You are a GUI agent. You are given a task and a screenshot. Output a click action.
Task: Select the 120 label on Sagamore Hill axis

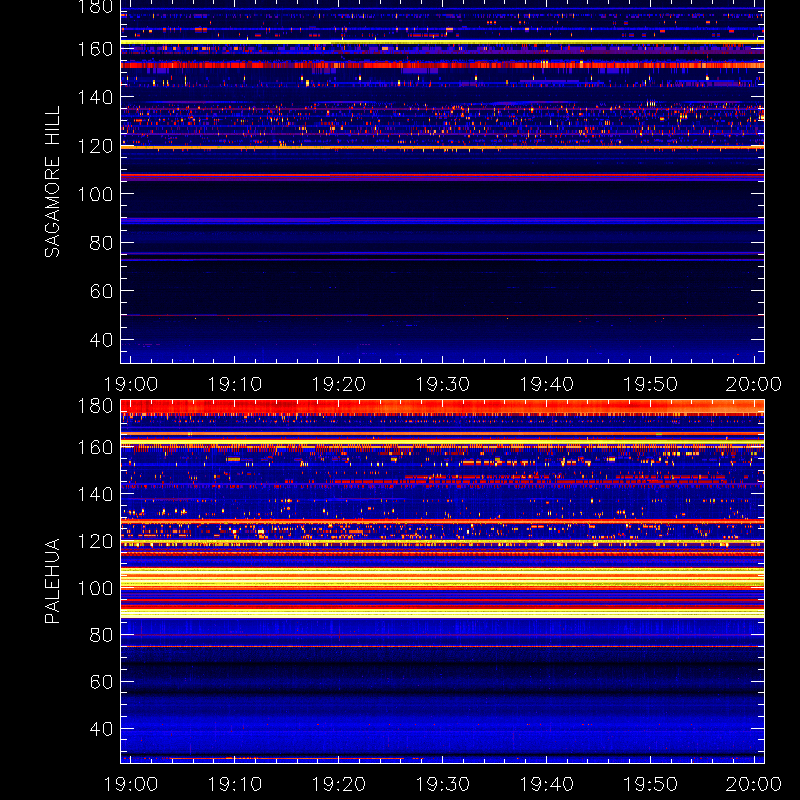95,146
